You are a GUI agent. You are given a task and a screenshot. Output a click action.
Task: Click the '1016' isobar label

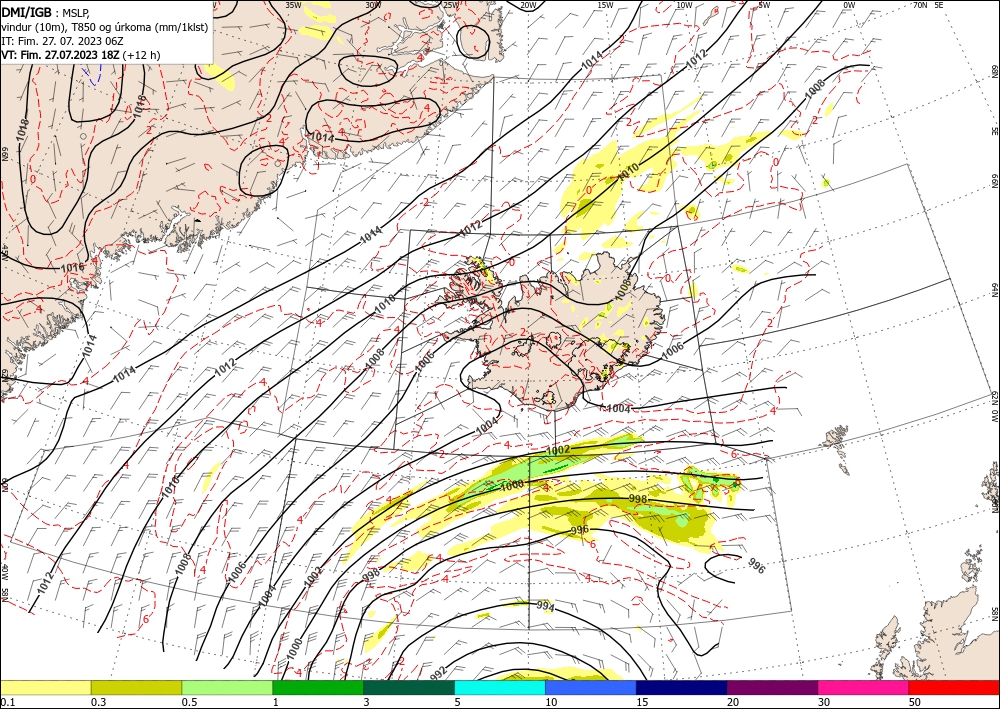pyautogui.click(x=73, y=268)
